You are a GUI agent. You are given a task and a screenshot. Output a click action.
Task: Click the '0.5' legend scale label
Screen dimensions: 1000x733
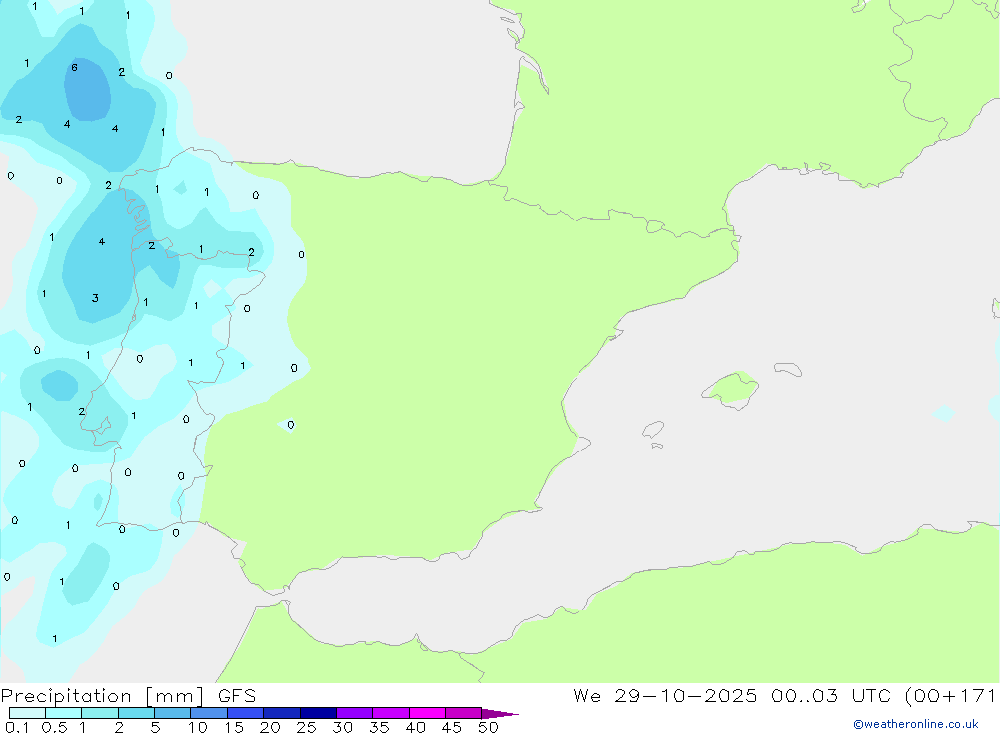click(x=54, y=727)
